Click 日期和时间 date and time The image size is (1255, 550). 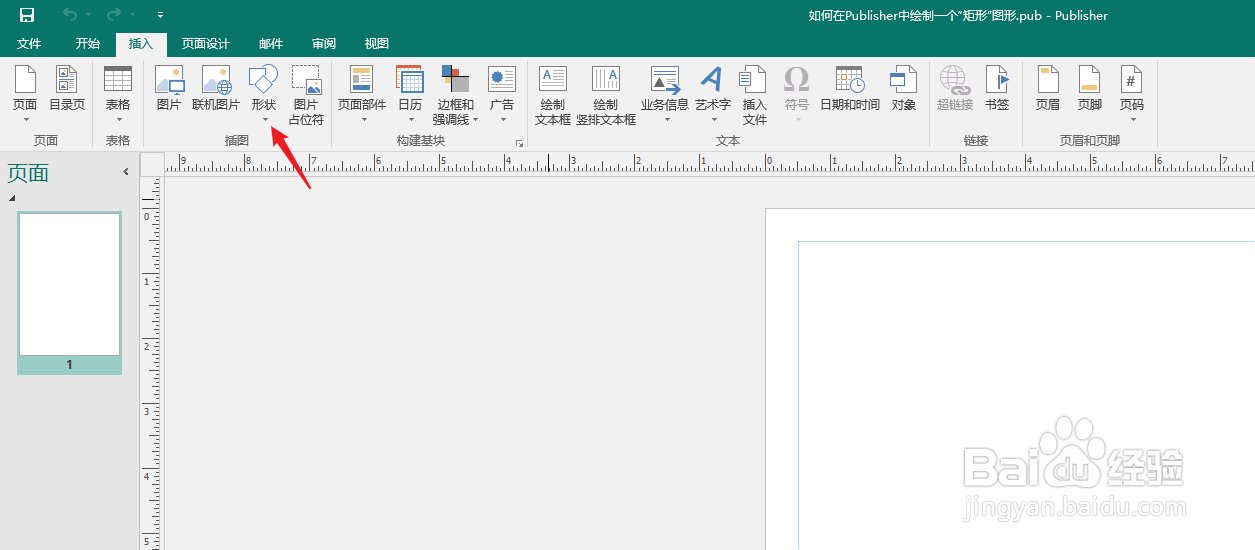pos(850,89)
